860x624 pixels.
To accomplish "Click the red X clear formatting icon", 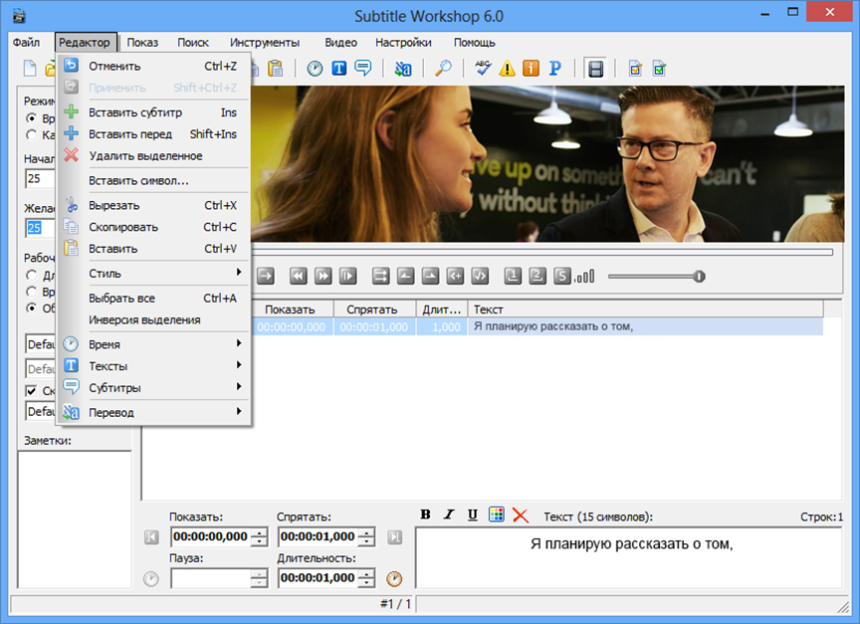I will pyautogui.click(x=520, y=515).
